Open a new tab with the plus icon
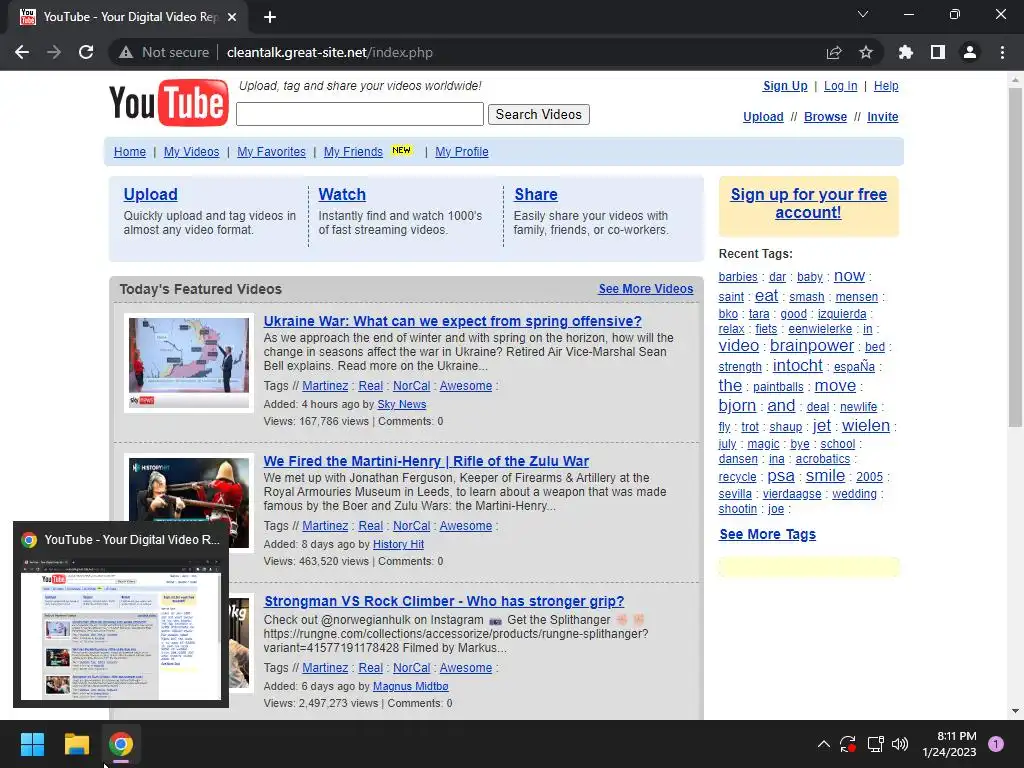 pos(270,17)
